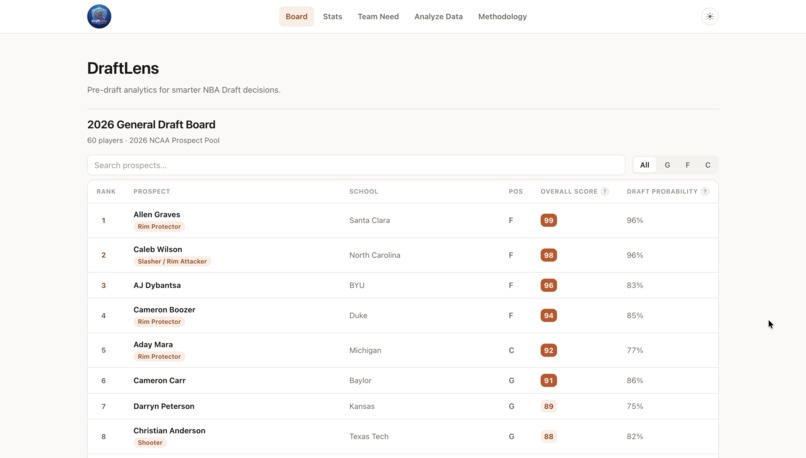Screen dimensions: 806x458
Task: Click the DraftLens logo icon
Action: pos(99,16)
